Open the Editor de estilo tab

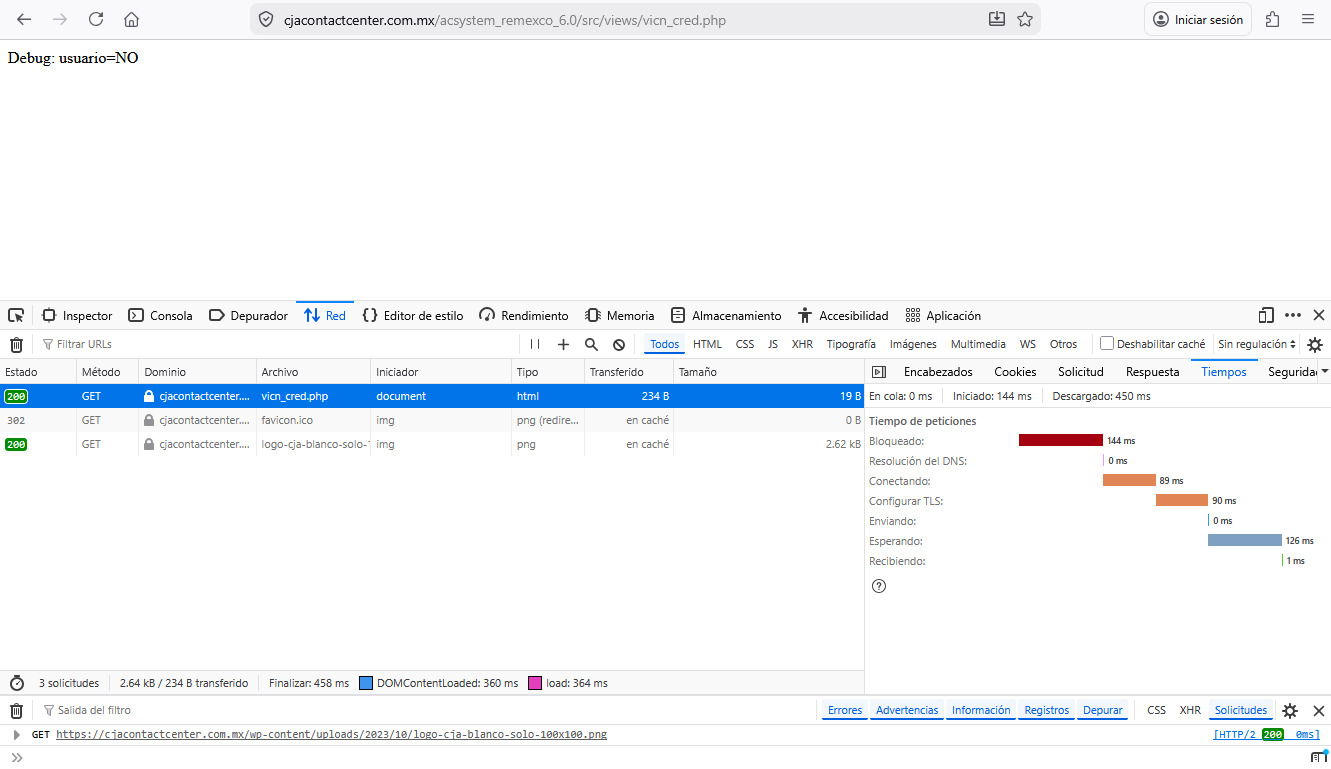(x=413, y=315)
